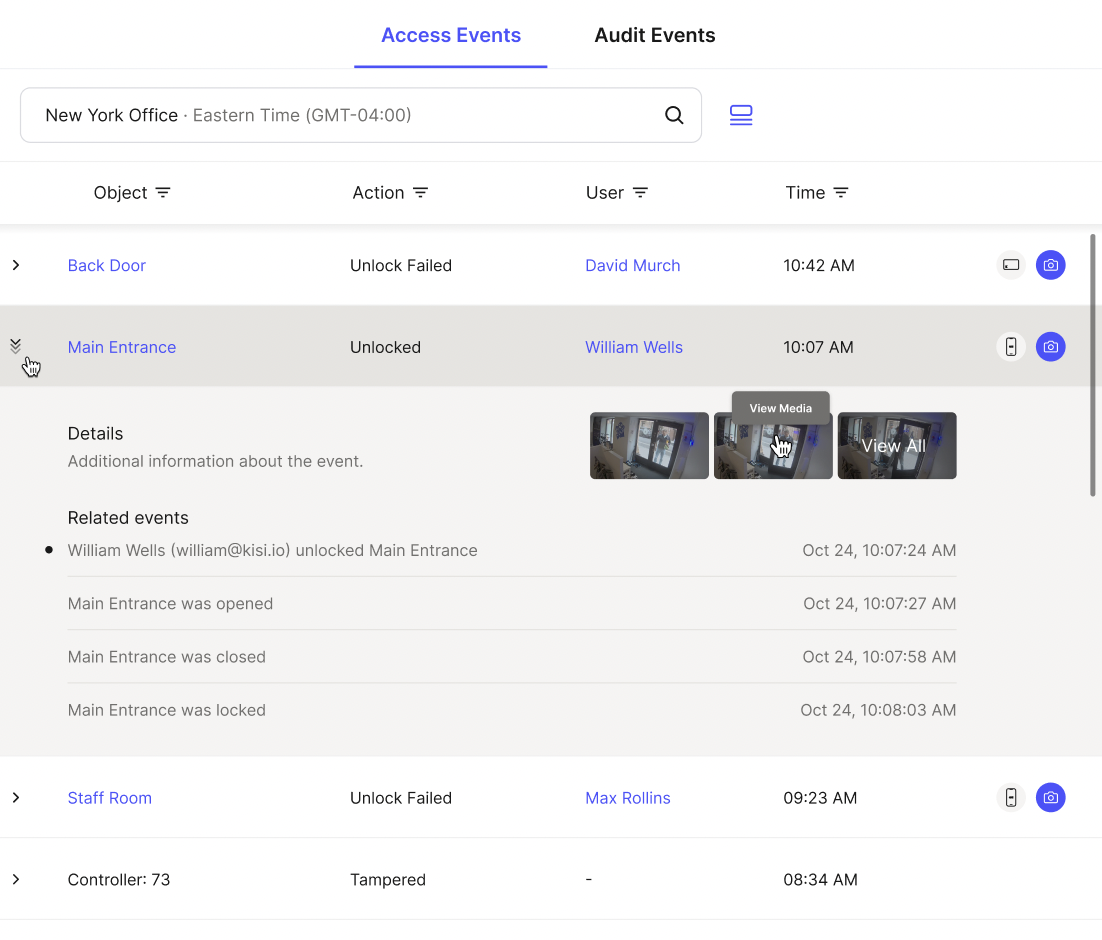The height and width of the screenshot is (940, 1102).
Task: Click the phone credential icon on Staff Room row
Action: (1011, 797)
